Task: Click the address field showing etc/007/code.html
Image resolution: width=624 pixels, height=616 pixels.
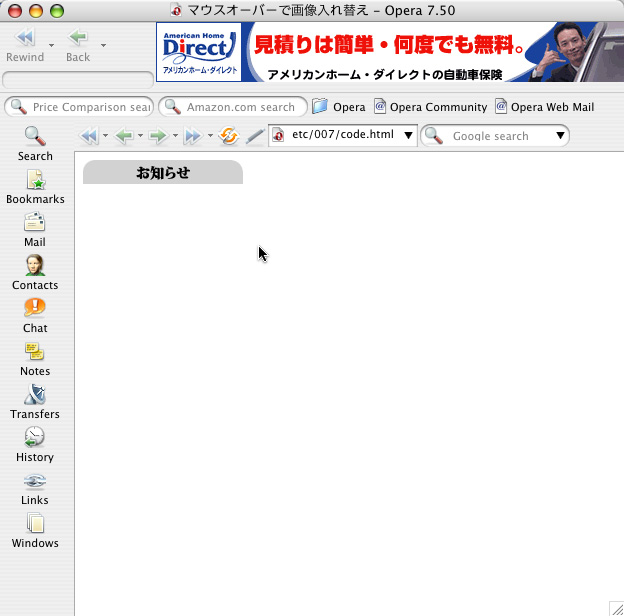Action: pos(343,135)
